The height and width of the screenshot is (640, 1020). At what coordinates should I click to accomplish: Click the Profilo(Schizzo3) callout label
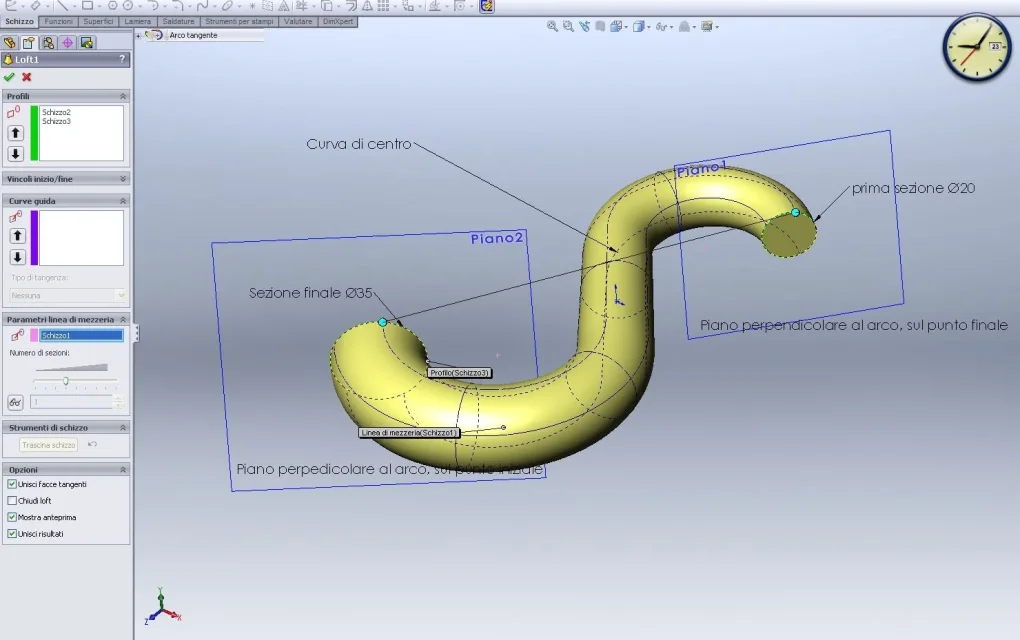tap(459, 373)
